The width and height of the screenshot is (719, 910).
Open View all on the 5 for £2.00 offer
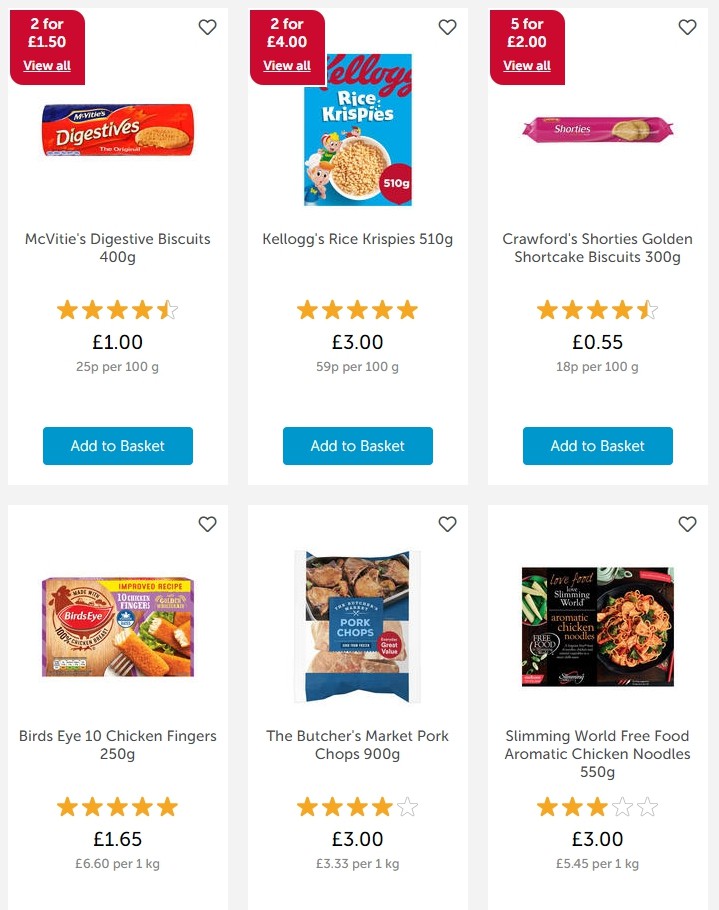(x=526, y=65)
